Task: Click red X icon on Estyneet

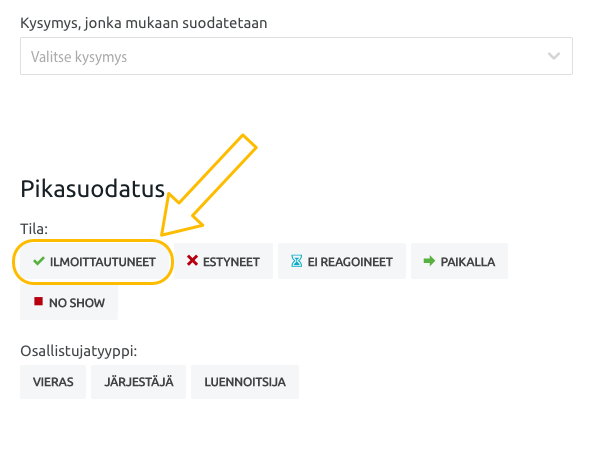Action: (192, 261)
